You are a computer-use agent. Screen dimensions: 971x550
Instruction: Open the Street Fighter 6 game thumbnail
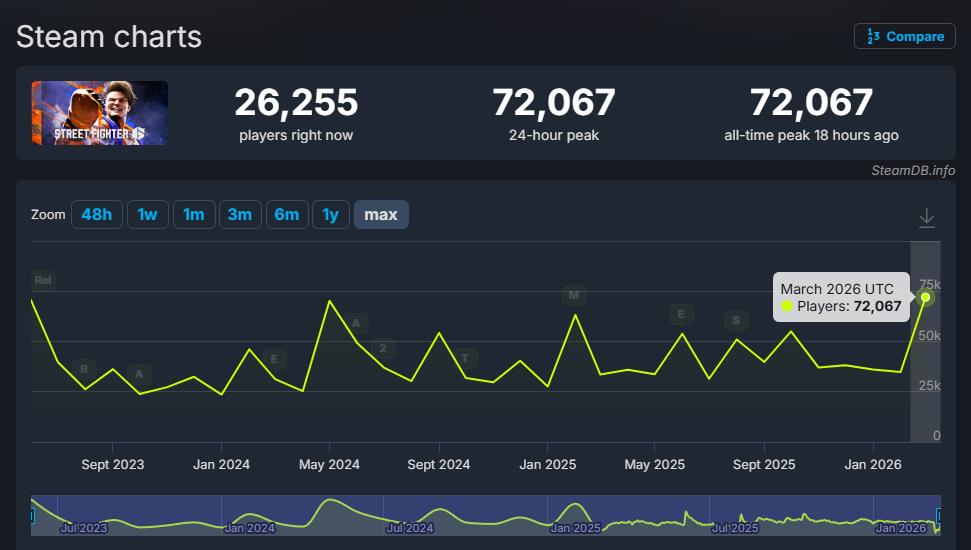point(100,113)
